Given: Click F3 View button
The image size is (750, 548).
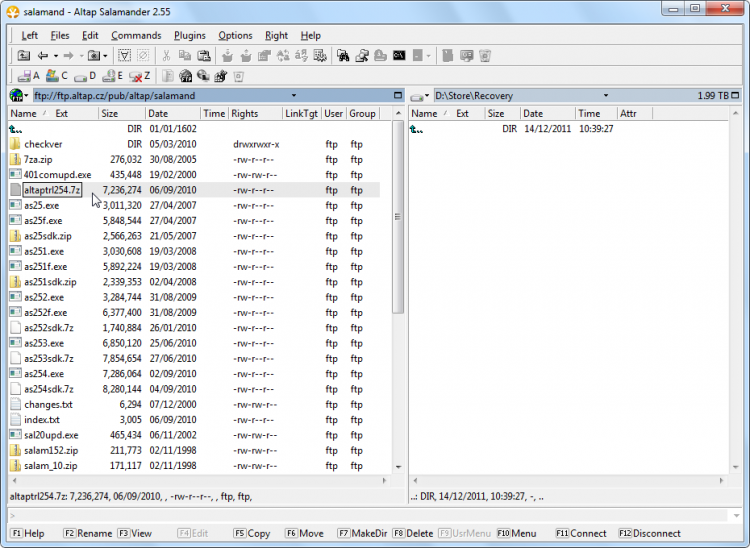Looking at the screenshot, I should coord(135,533).
